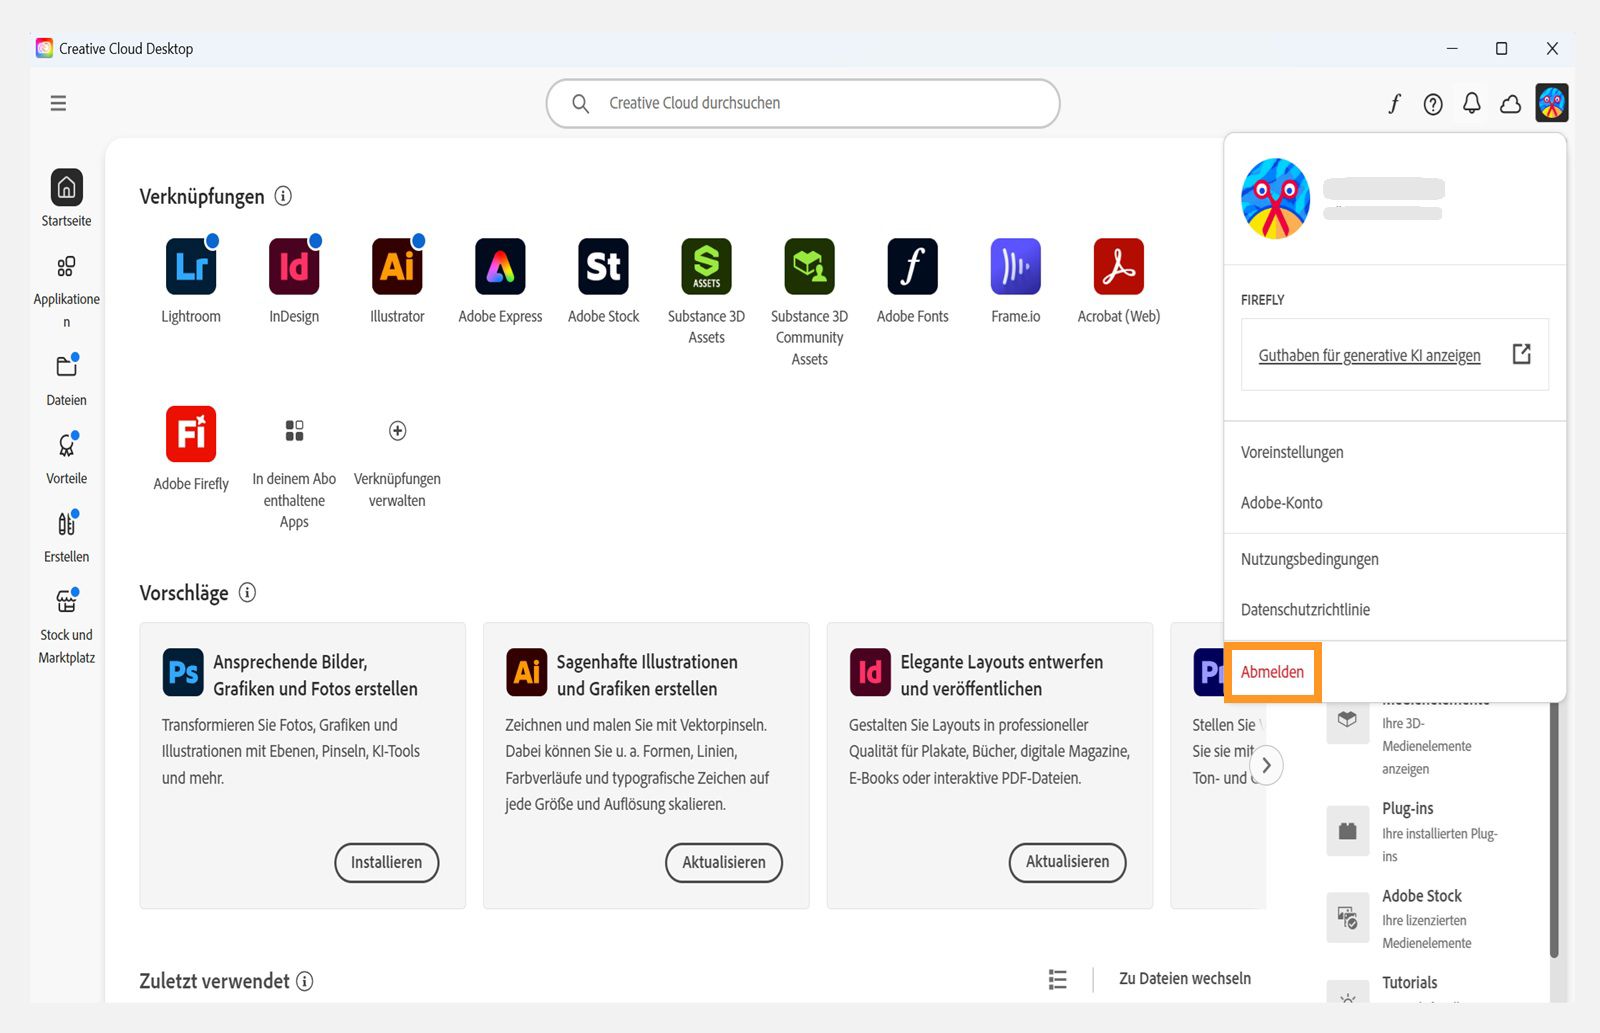The width and height of the screenshot is (1600, 1033).
Task: Click Aktualisieren on the InDesign card
Action: coord(1067,862)
